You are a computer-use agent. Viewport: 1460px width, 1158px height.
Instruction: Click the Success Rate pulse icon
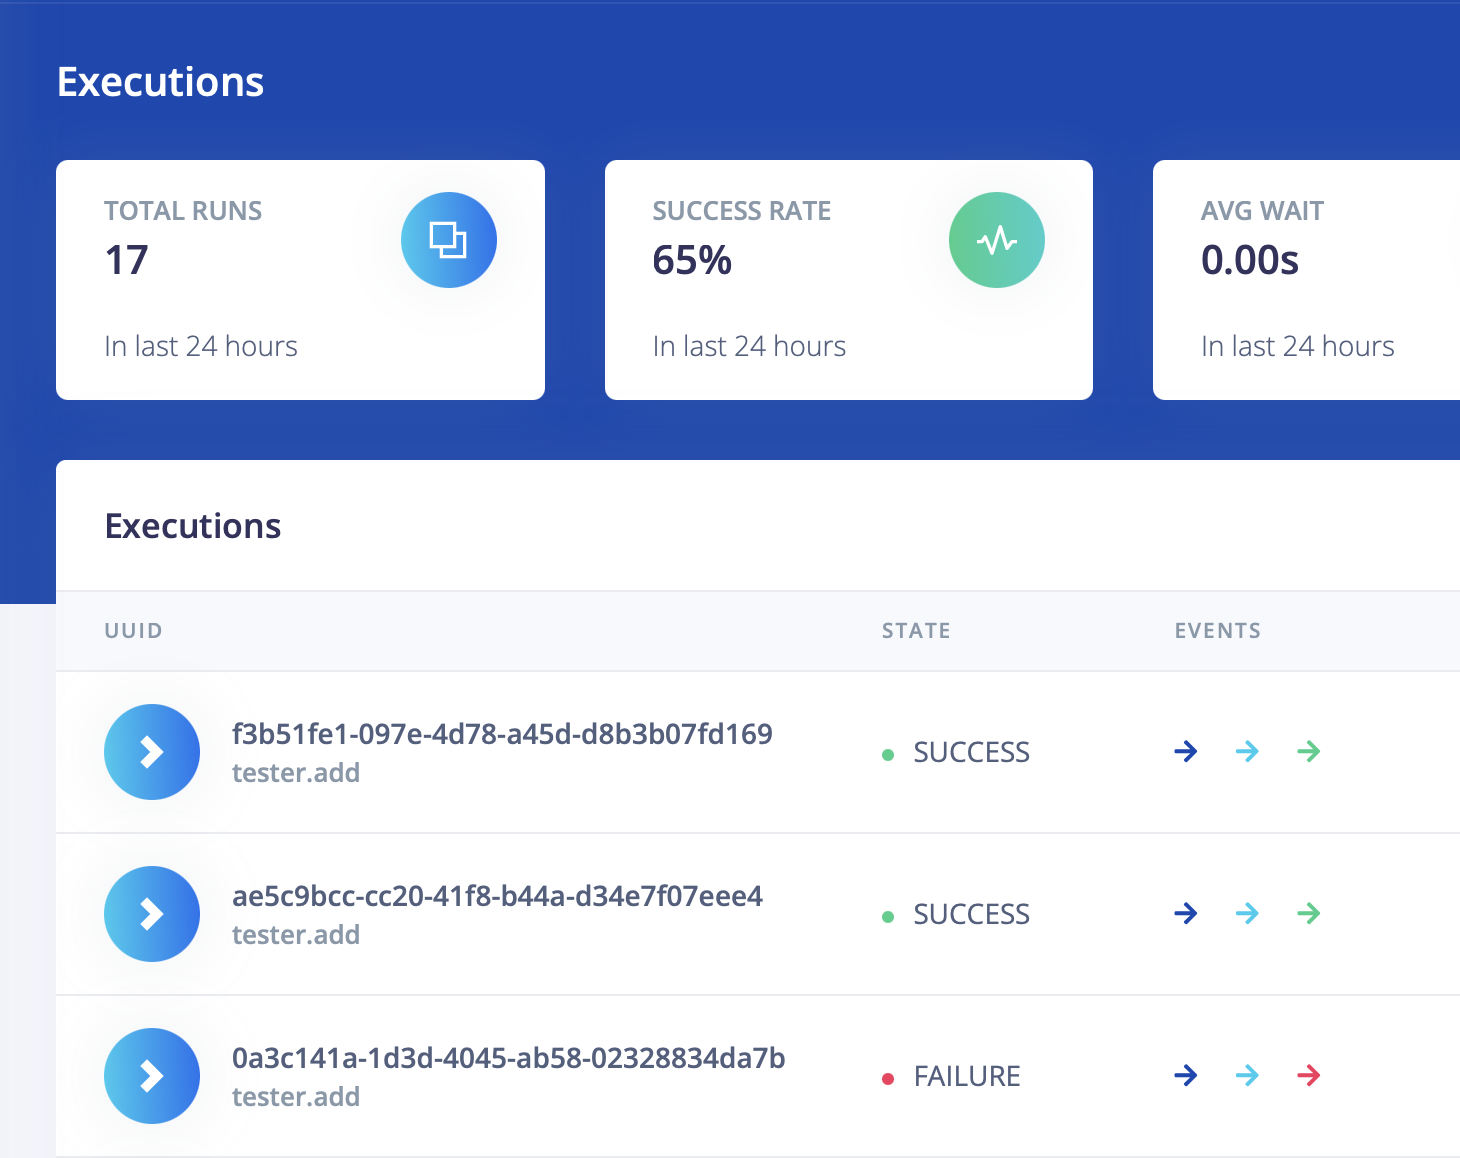pos(996,240)
